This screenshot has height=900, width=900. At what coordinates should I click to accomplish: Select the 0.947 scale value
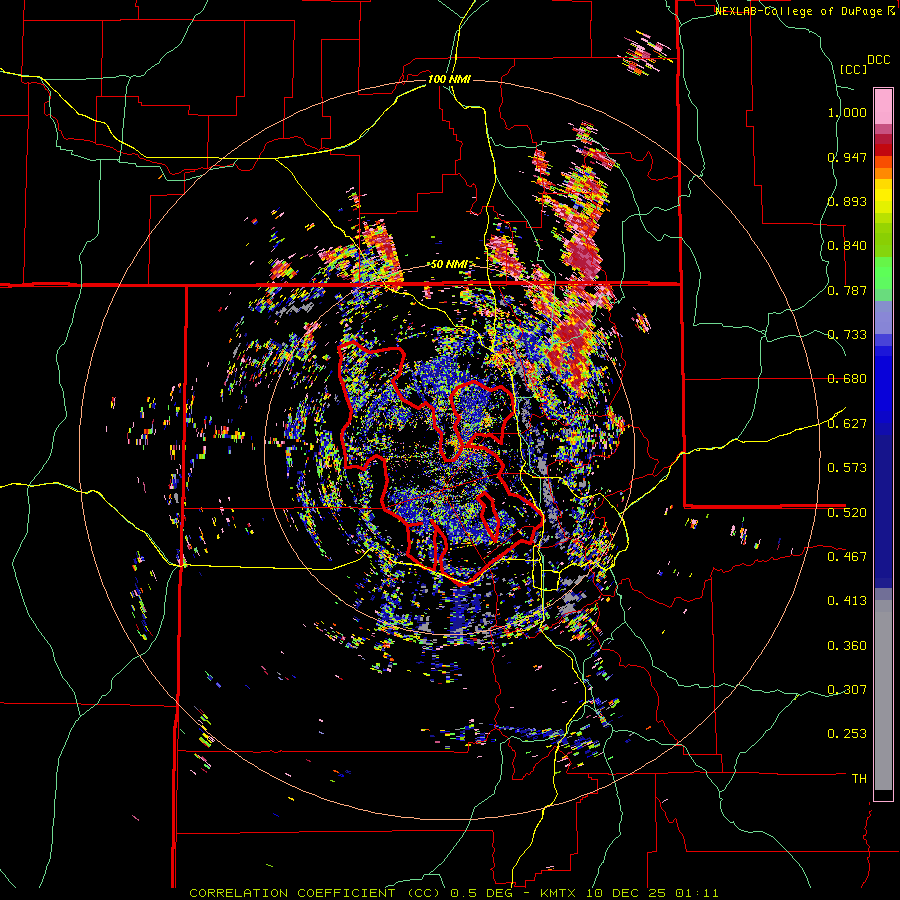click(x=847, y=157)
